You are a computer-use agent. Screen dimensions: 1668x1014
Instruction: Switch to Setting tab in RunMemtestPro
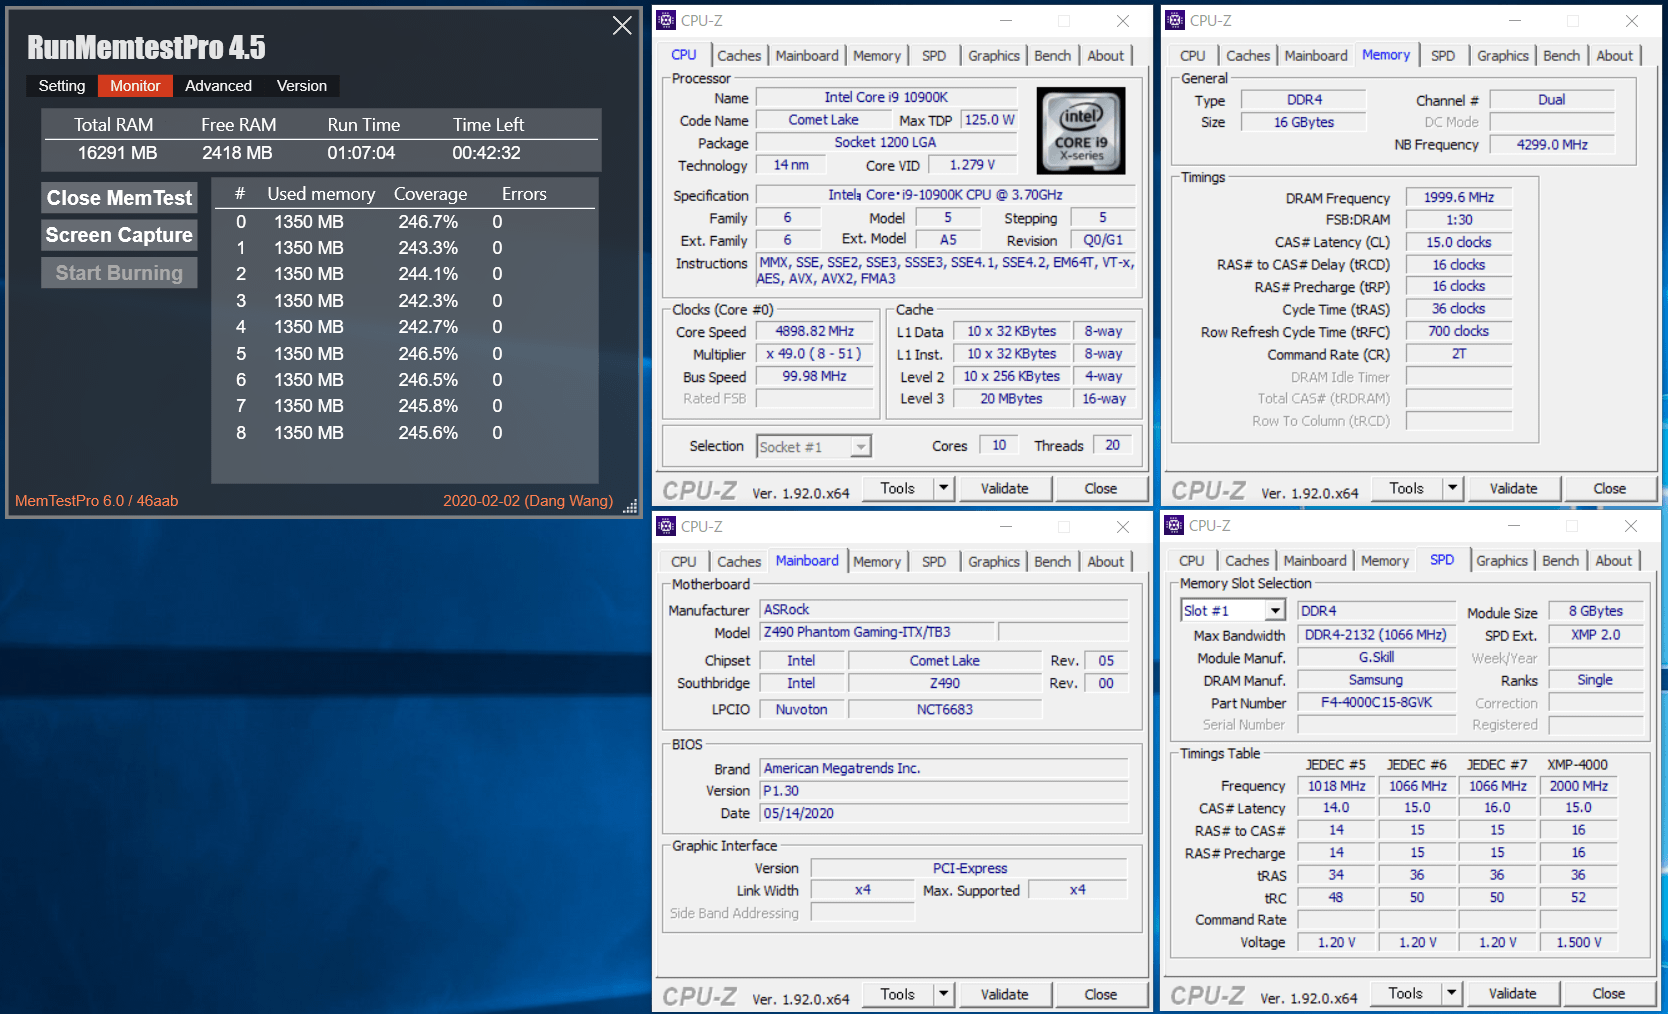coord(62,86)
